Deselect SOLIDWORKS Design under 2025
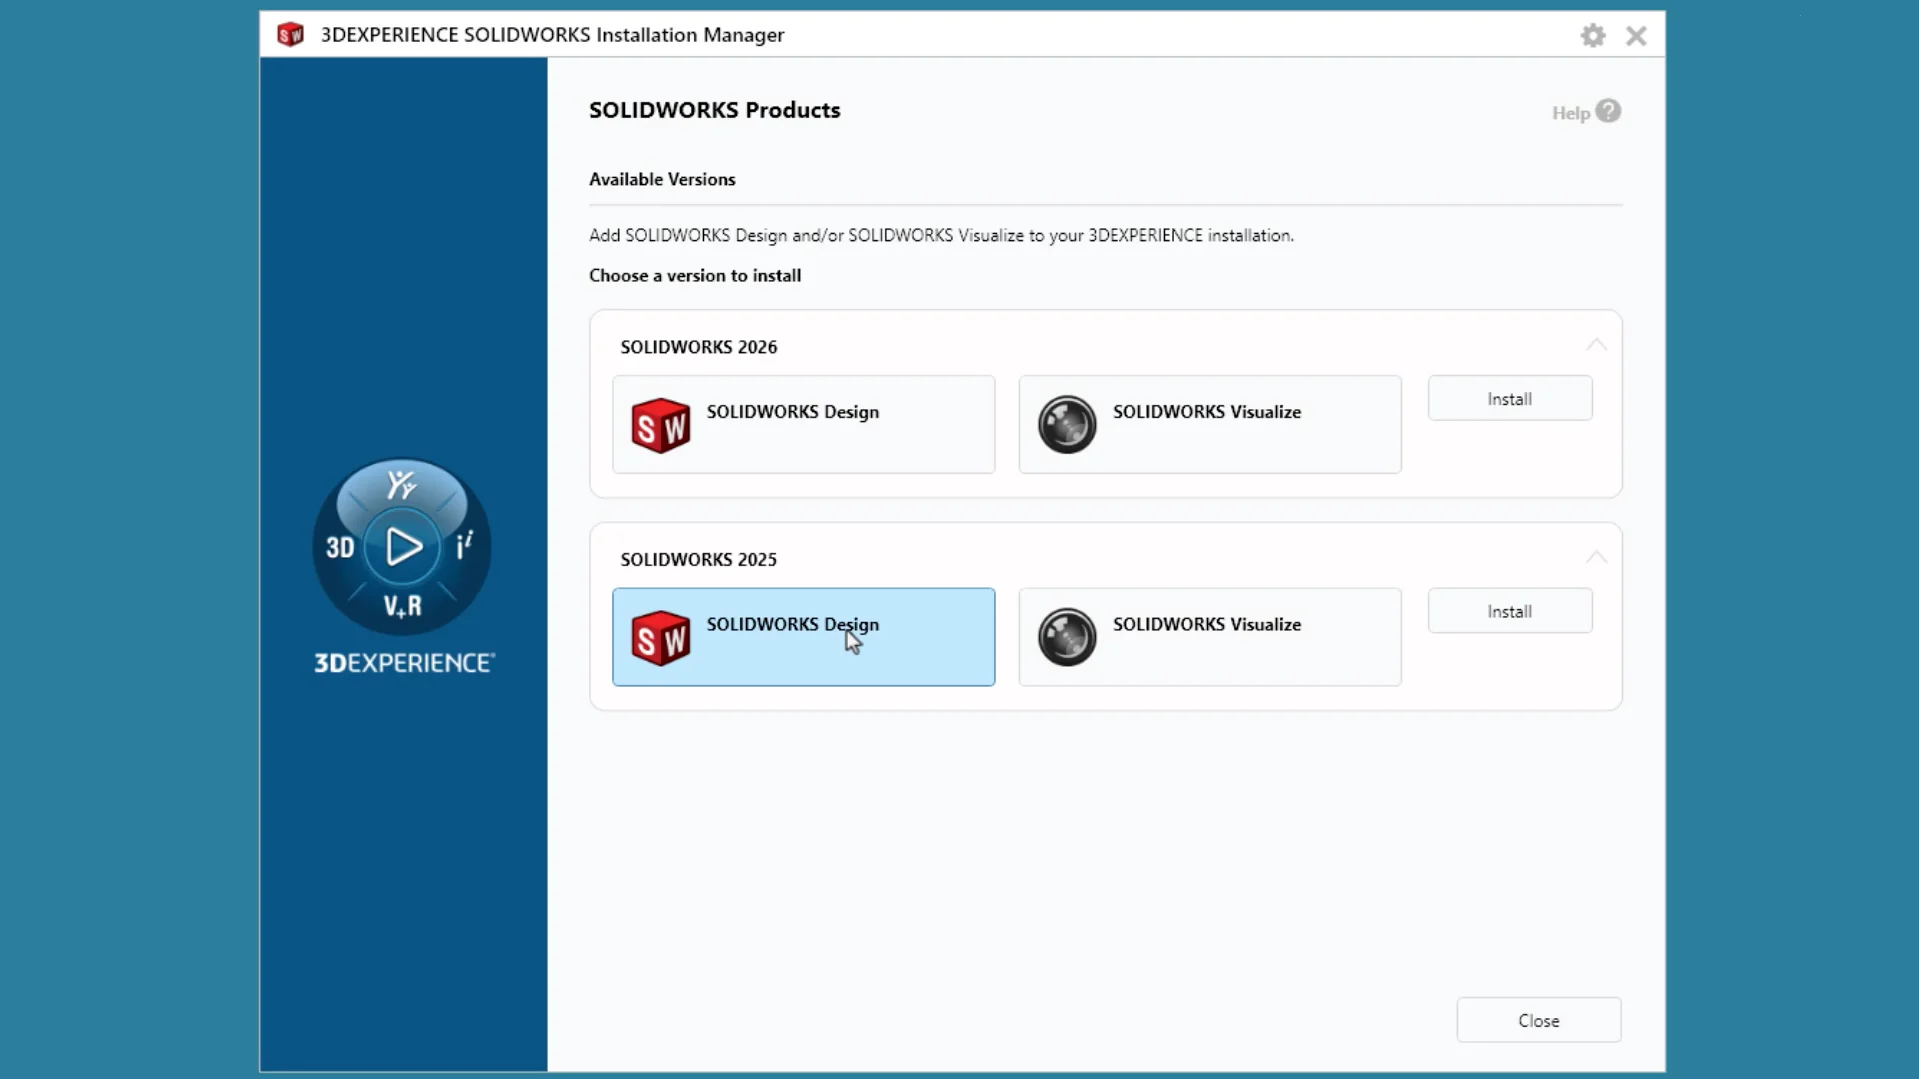Screen dimensions: 1919x1079 click(803, 637)
